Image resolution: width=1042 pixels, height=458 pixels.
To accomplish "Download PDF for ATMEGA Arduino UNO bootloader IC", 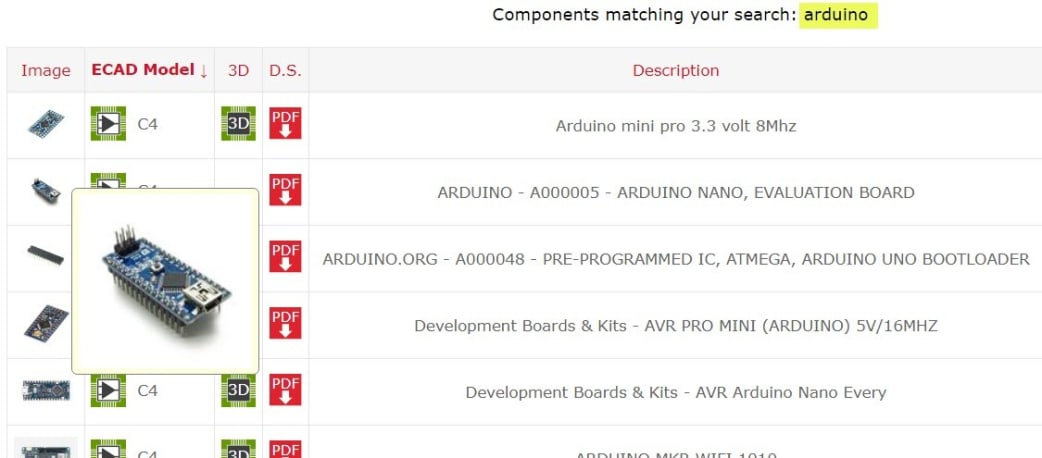I will [285, 257].
